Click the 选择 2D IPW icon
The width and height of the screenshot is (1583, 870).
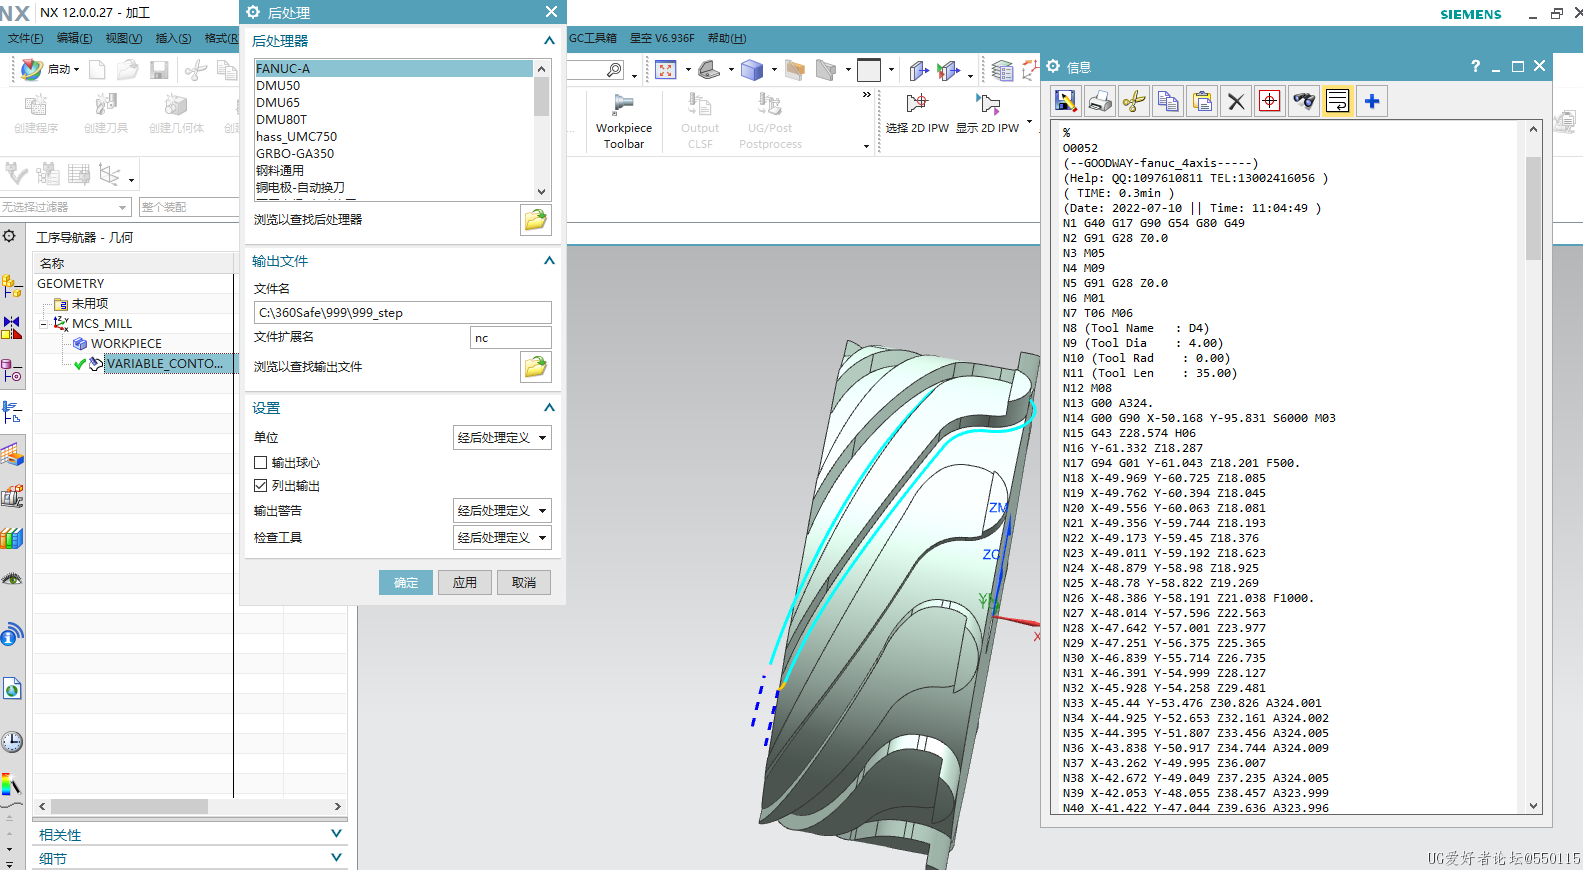coord(917,103)
